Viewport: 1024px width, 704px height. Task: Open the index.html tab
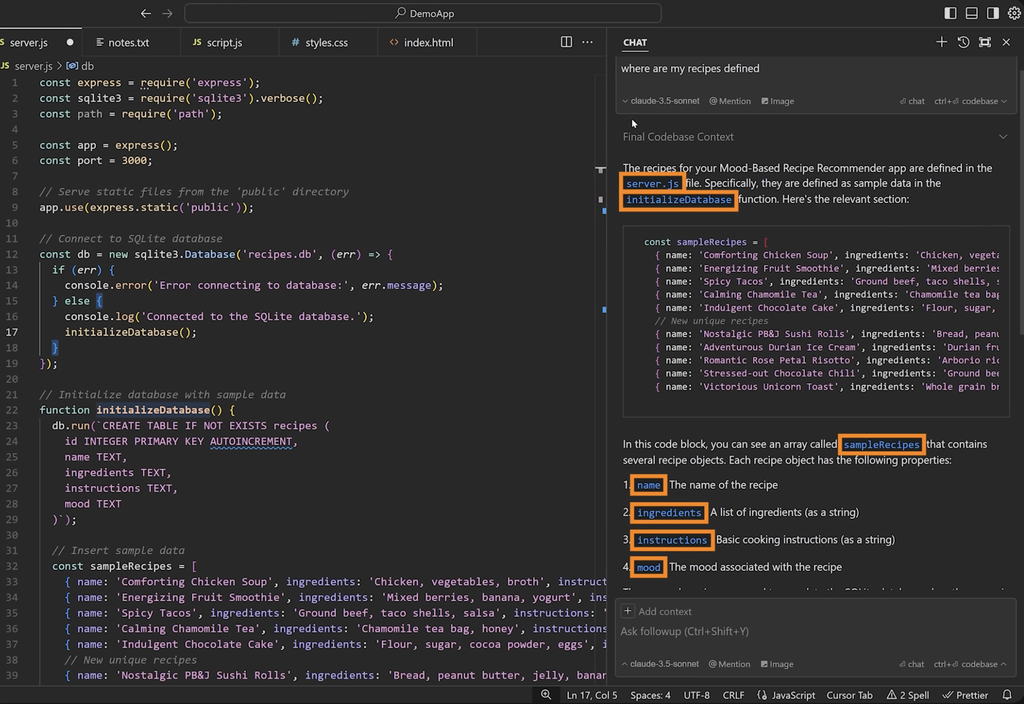coord(428,42)
